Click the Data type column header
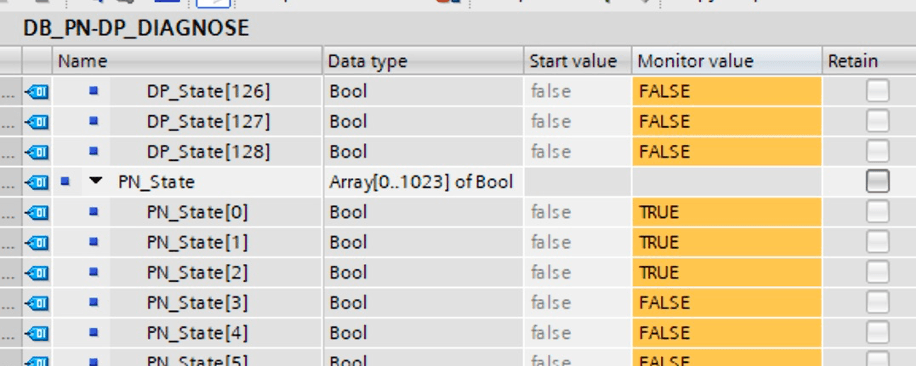 click(x=424, y=61)
